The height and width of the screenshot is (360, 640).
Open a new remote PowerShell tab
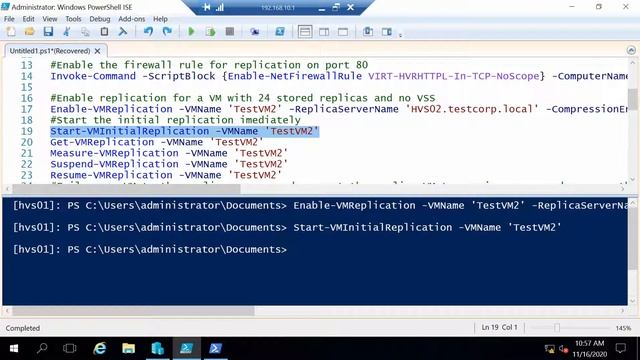255,31
